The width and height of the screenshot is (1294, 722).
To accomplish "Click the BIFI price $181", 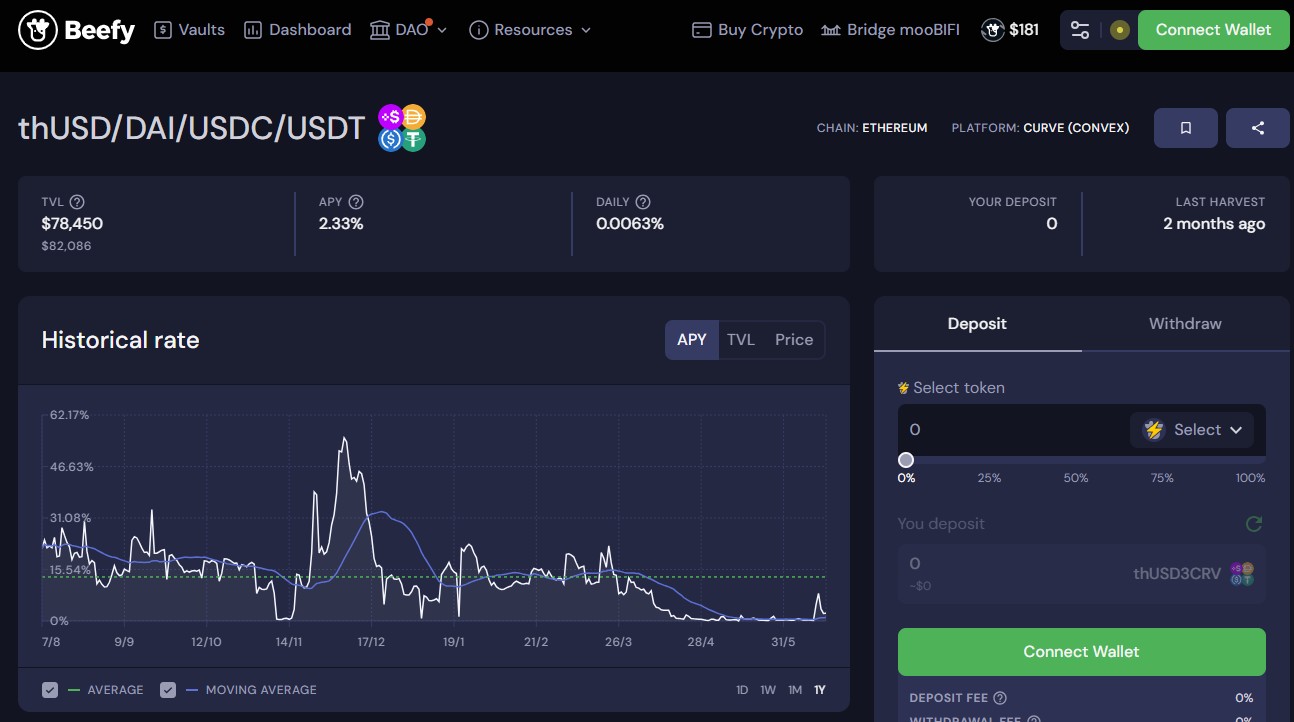I will point(1024,30).
